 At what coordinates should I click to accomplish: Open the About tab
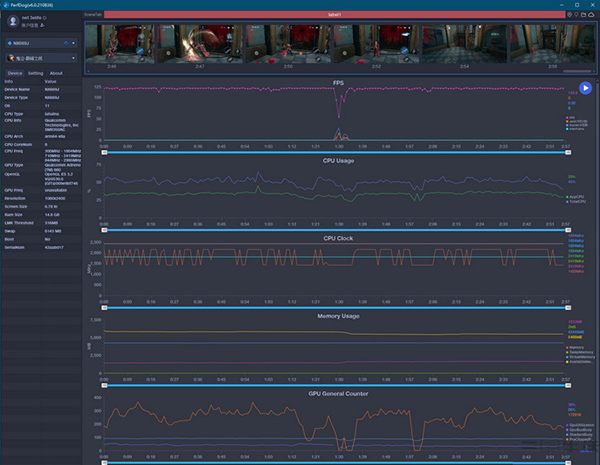(x=56, y=73)
